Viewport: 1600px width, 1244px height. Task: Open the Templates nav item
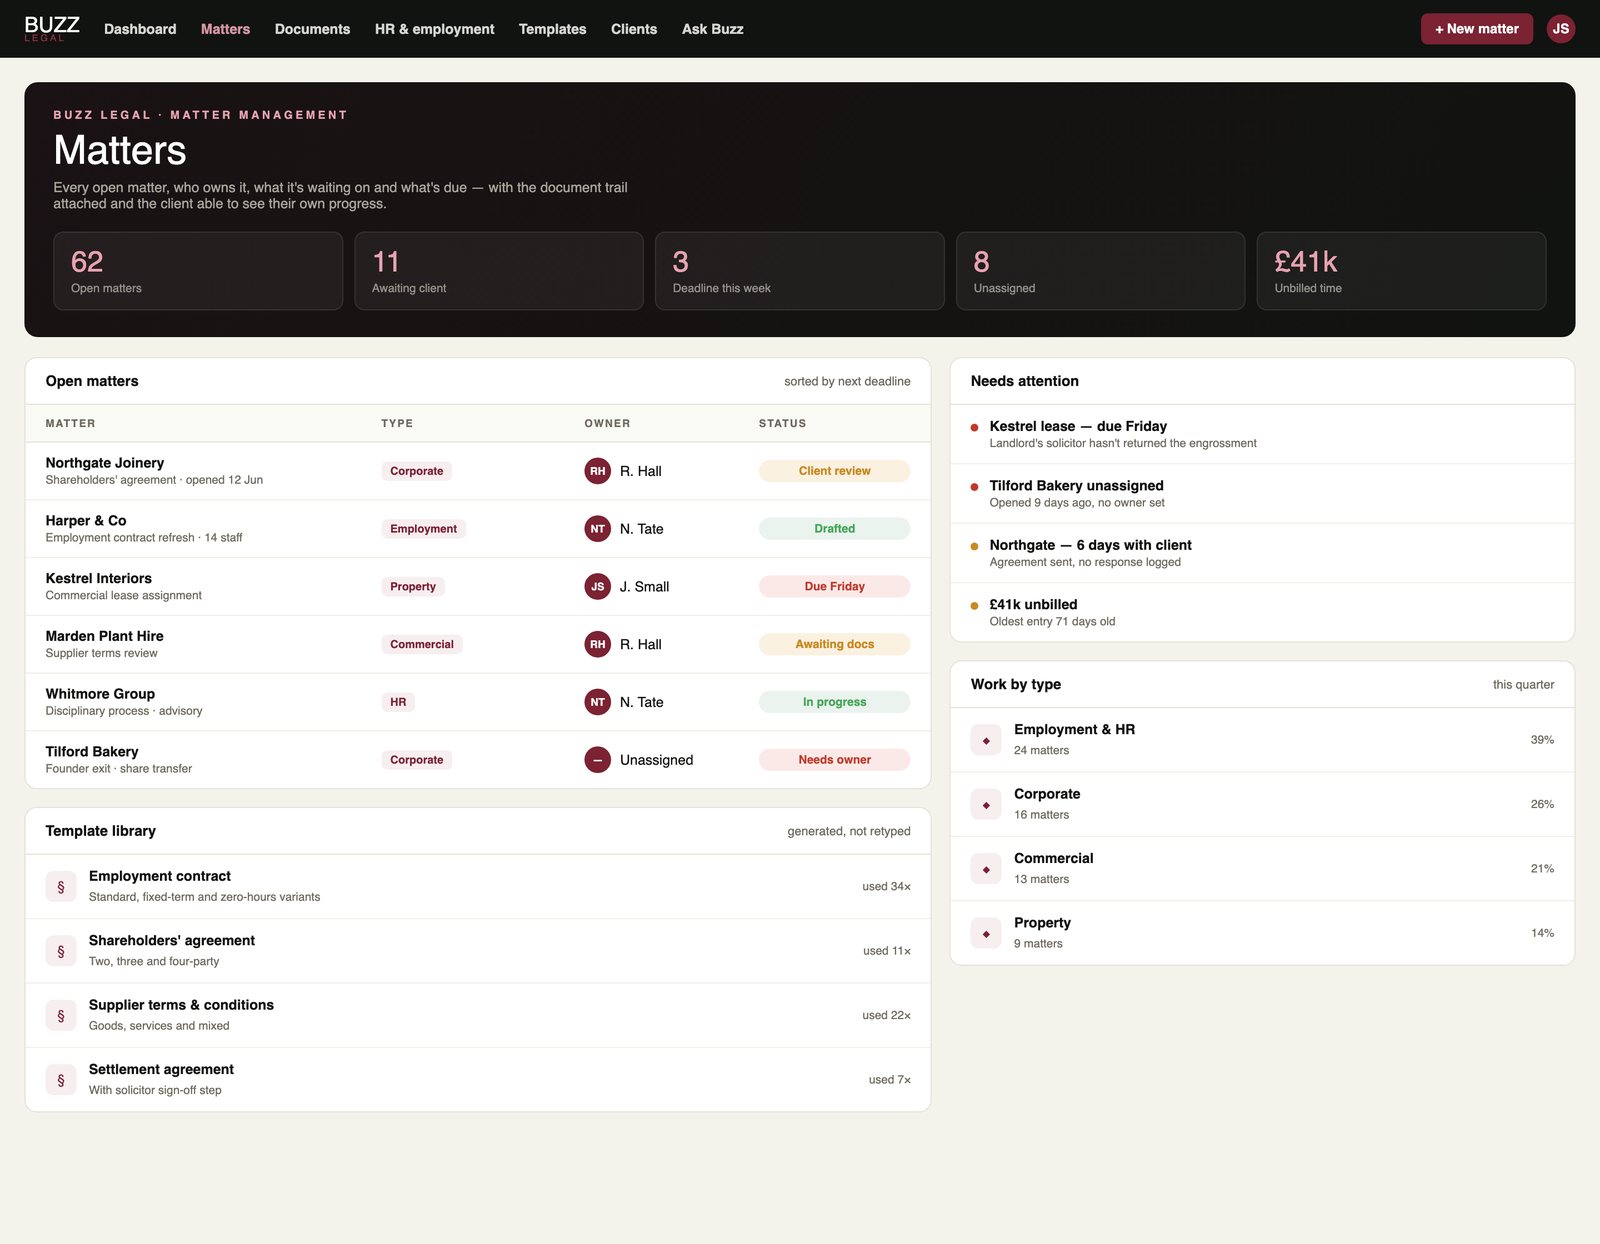[552, 29]
